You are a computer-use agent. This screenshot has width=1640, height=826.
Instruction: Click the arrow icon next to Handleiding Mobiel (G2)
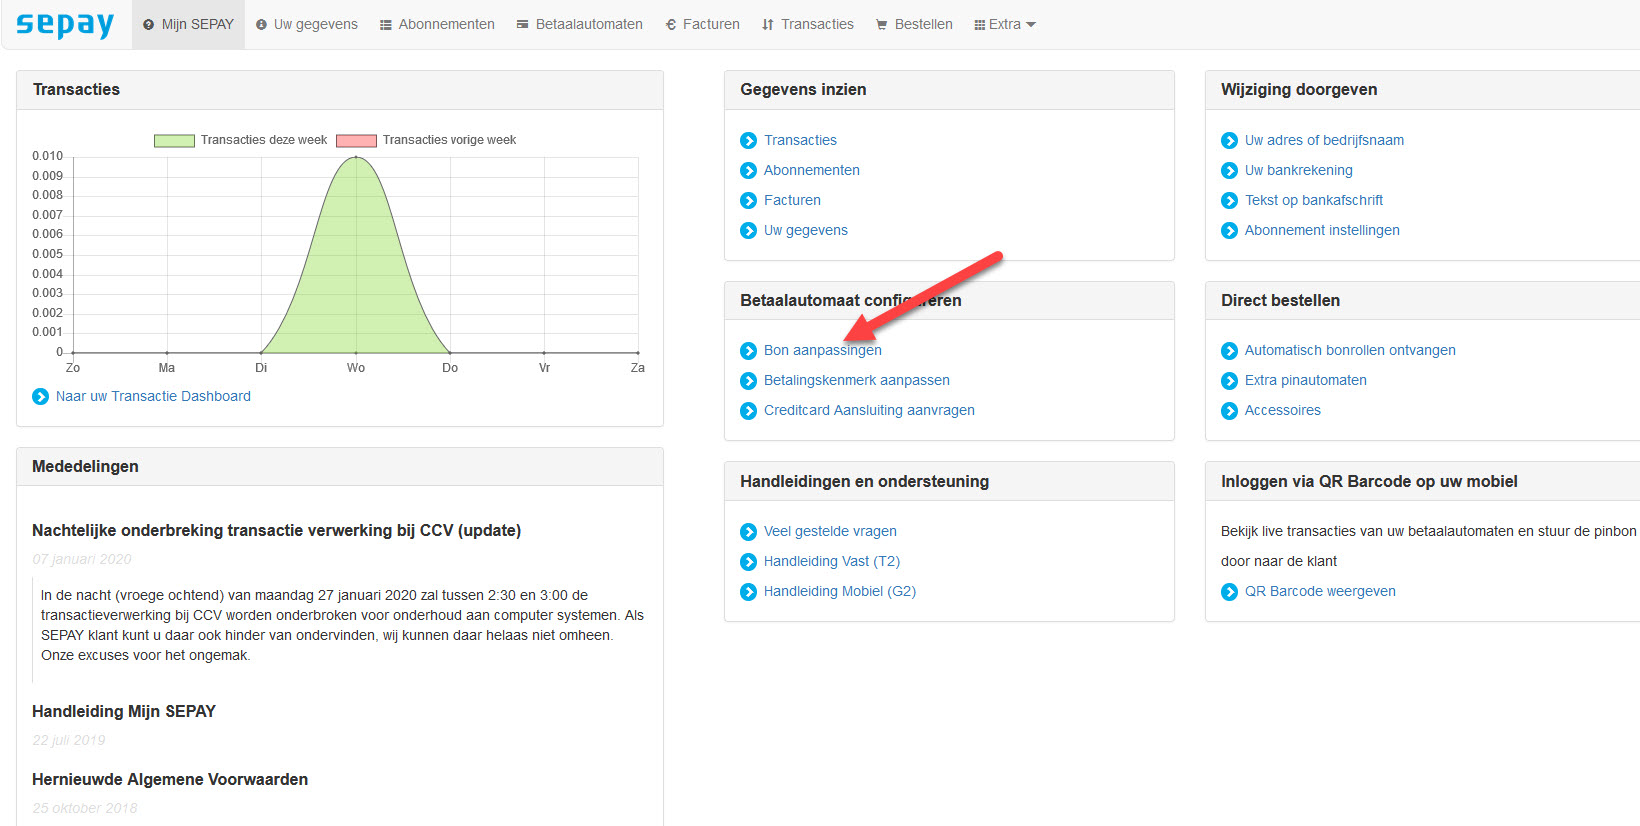click(x=748, y=592)
